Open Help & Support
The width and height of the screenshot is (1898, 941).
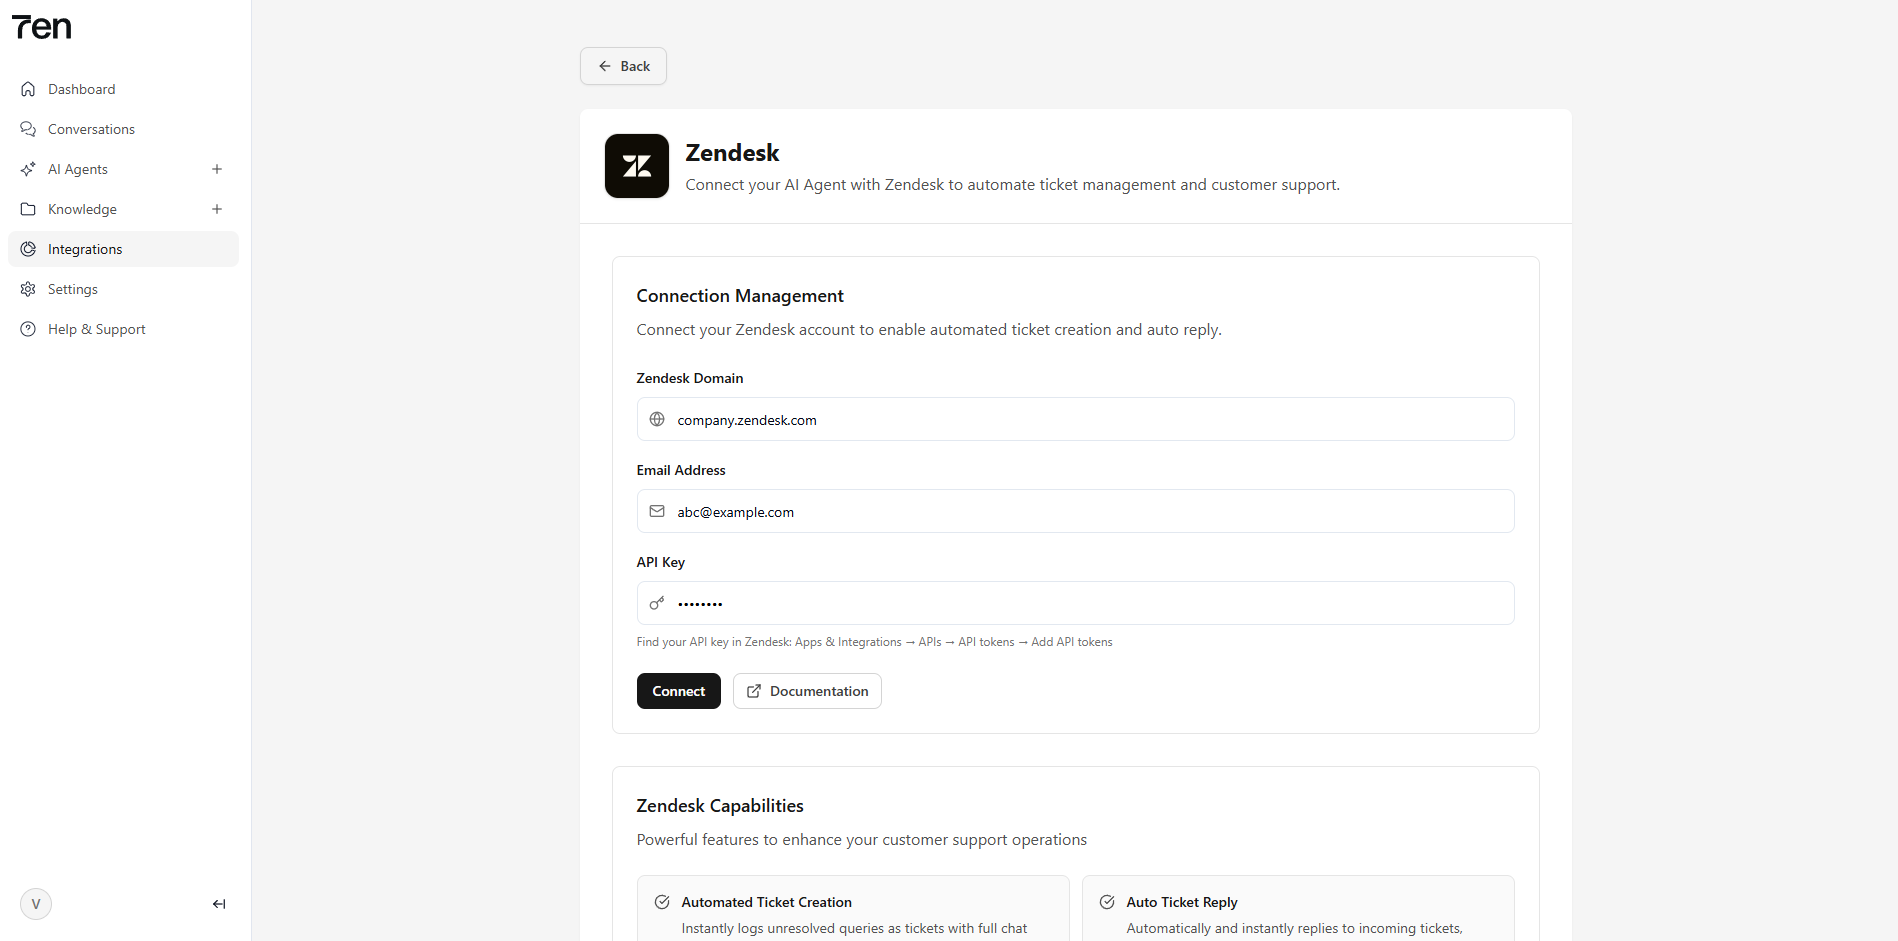(x=97, y=329)
